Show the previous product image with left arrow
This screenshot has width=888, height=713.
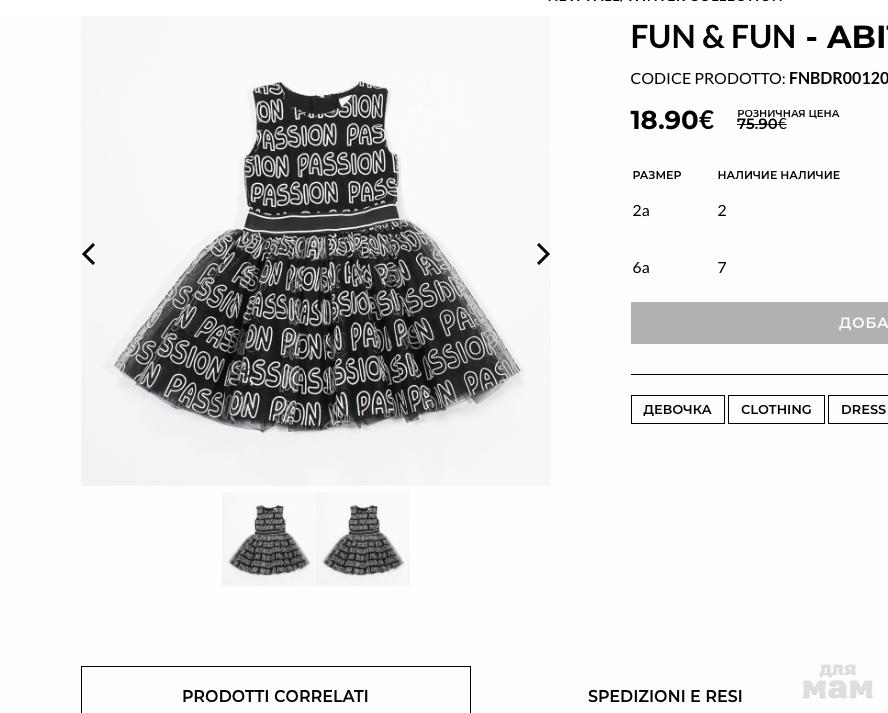tap(88, 254)
